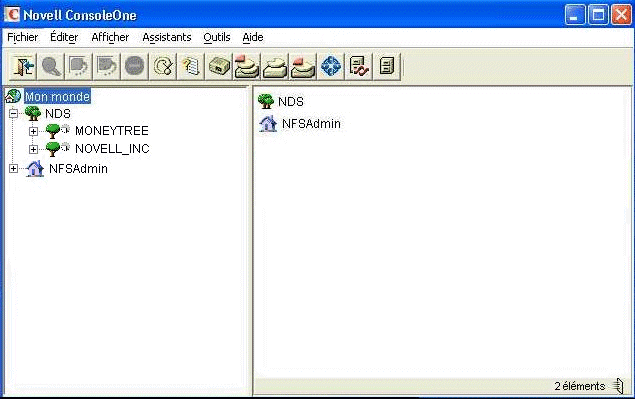Viewport: 635px width, 399px height.
Task: Click the grayed circular stop icon
Action: (x=135, y=66)
